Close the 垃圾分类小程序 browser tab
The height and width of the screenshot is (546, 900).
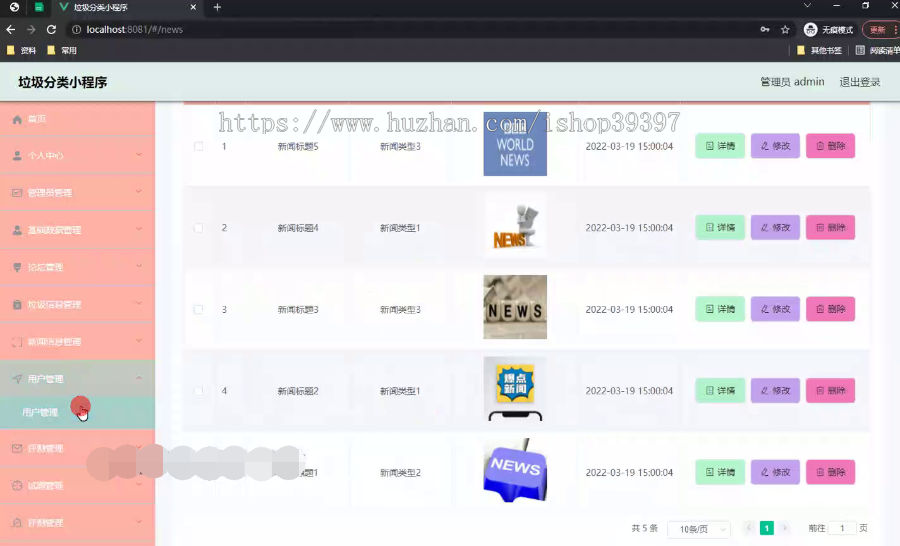tap(193, 7)
